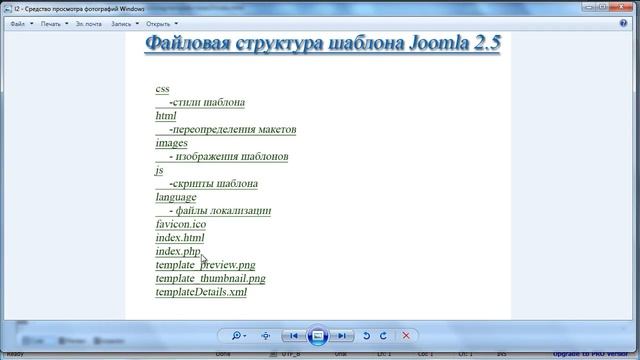Click the fit to window icon
Image resolution: width=640 pixels, height=360 pixels.
[x=266, y=336]
